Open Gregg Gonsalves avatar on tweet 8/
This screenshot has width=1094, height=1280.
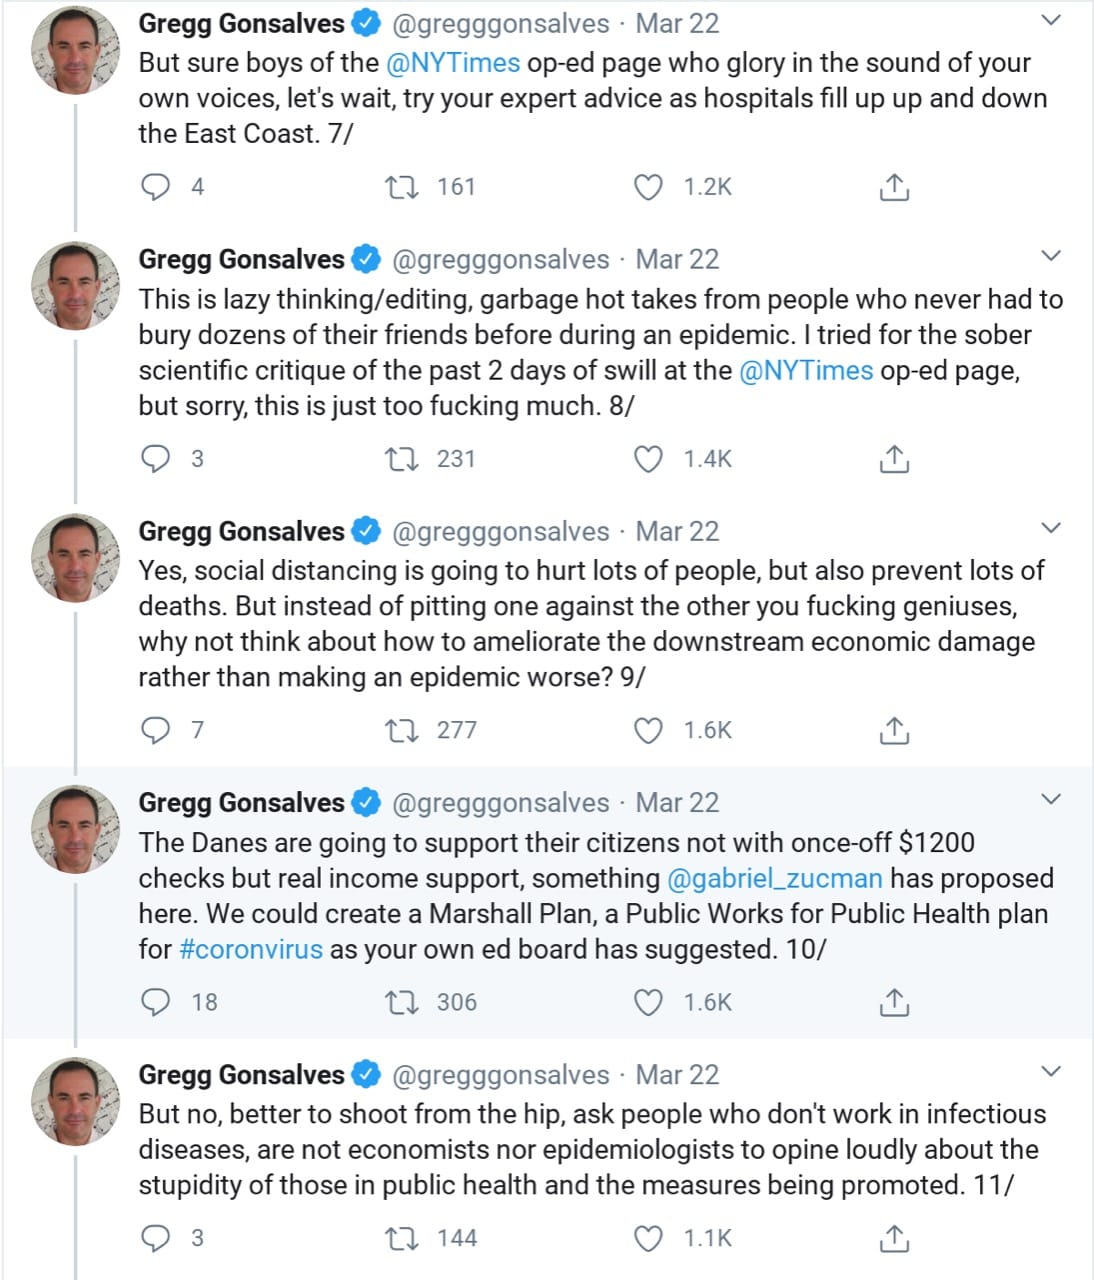[x=76, y=286]
